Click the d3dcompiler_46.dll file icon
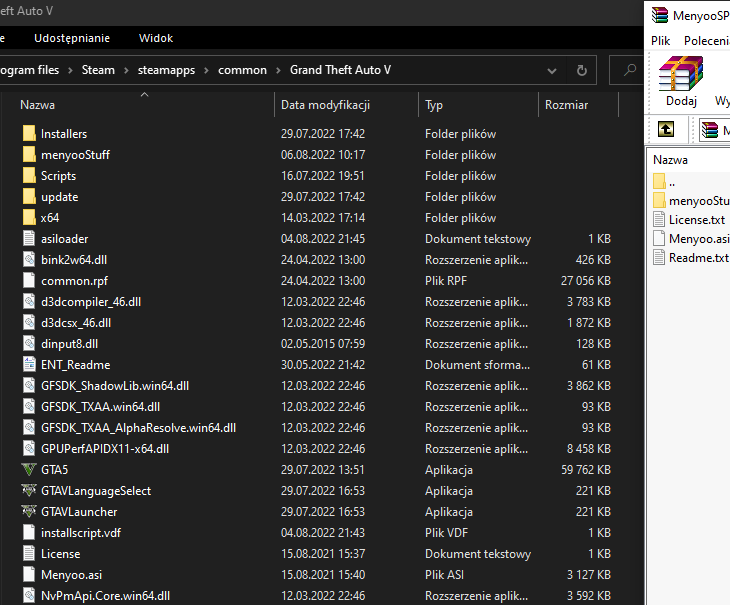Screen dimensions: 730x605 [29, 302]
